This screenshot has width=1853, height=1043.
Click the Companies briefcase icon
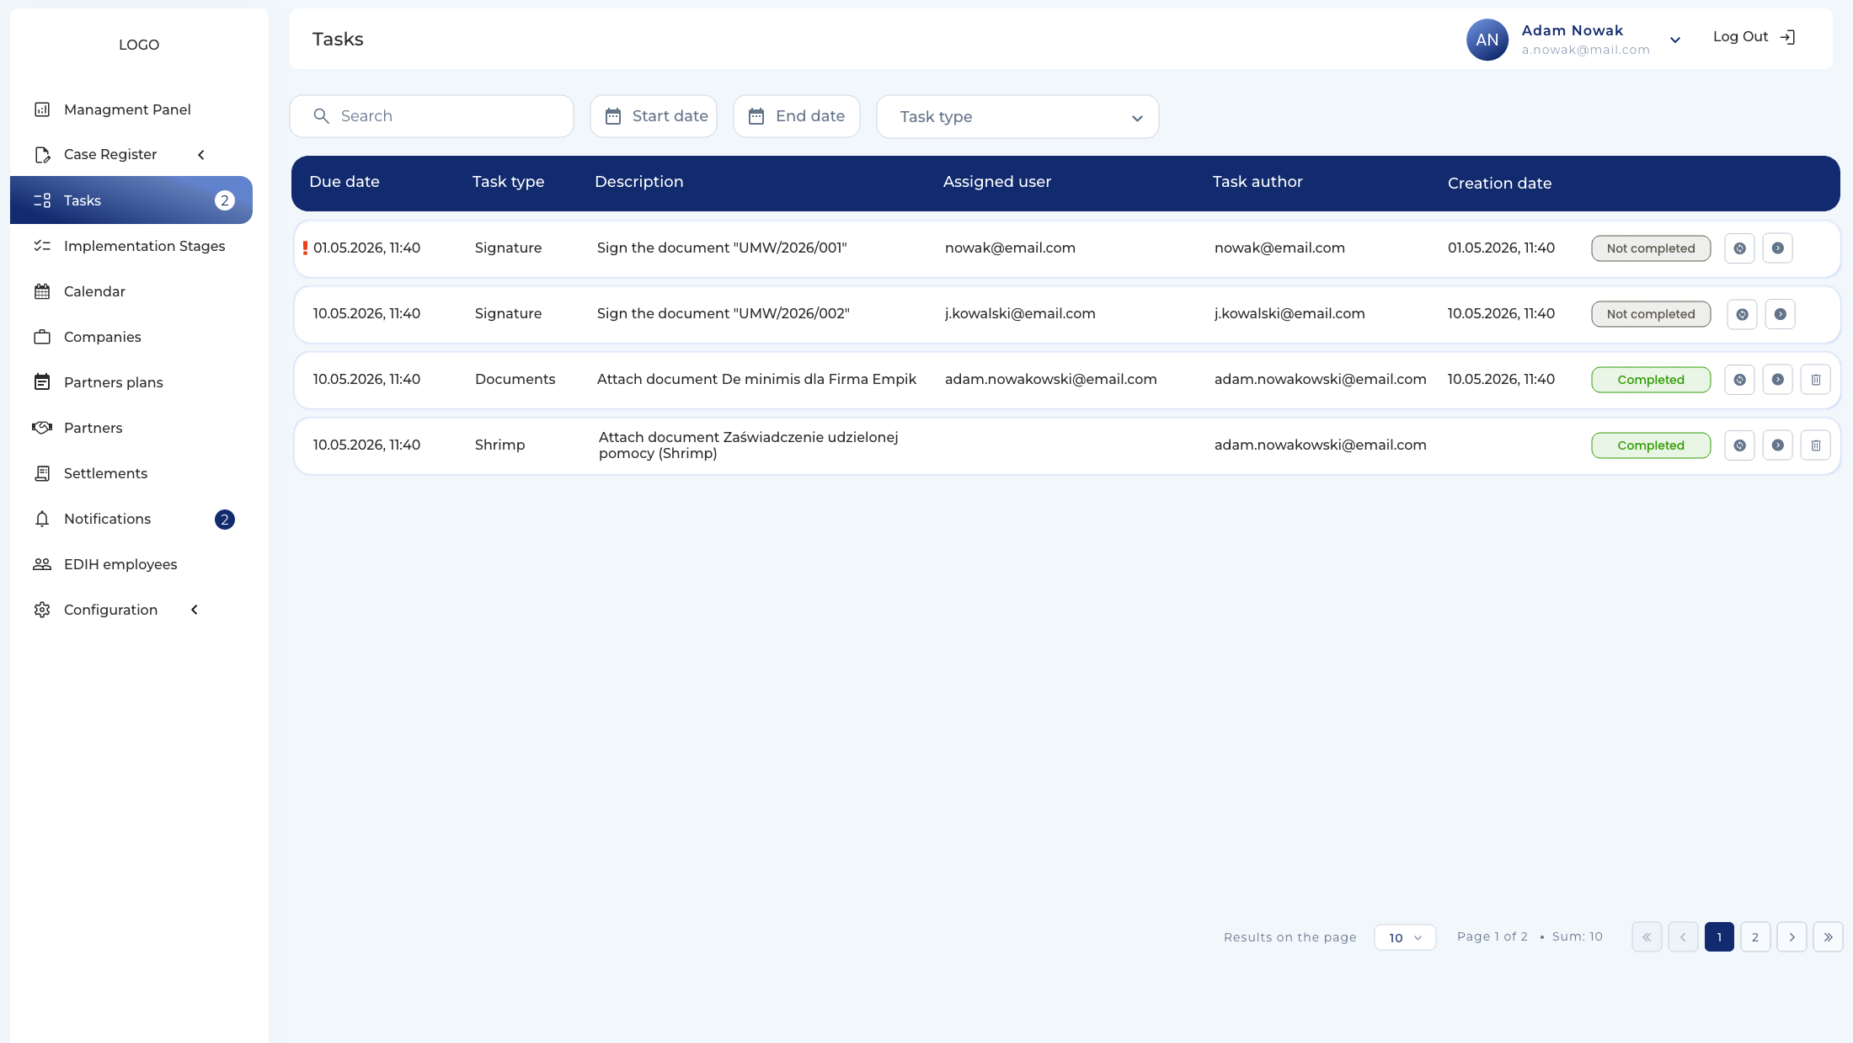tap(42, 337)
